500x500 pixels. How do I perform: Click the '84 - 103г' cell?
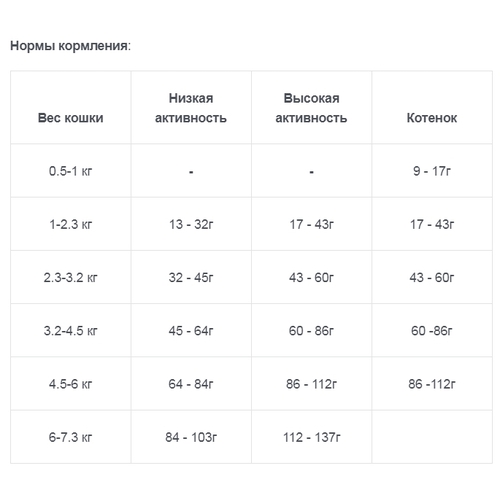point(191,437)
